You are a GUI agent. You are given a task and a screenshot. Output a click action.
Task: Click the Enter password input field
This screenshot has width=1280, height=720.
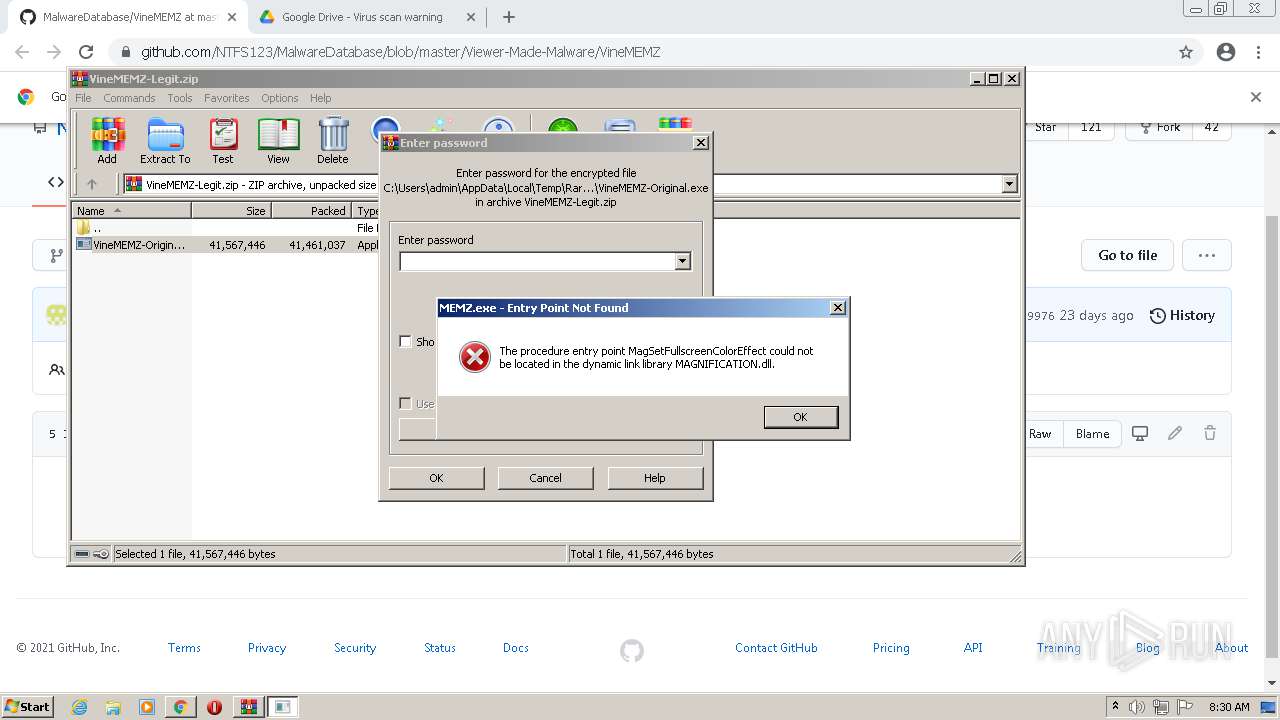[x=537, y=261]
